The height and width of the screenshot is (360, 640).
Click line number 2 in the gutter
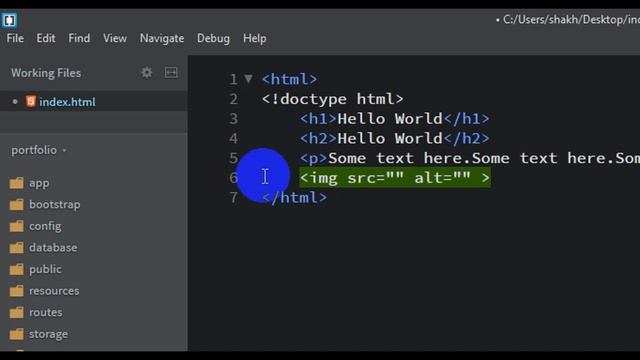coord(233,99)
